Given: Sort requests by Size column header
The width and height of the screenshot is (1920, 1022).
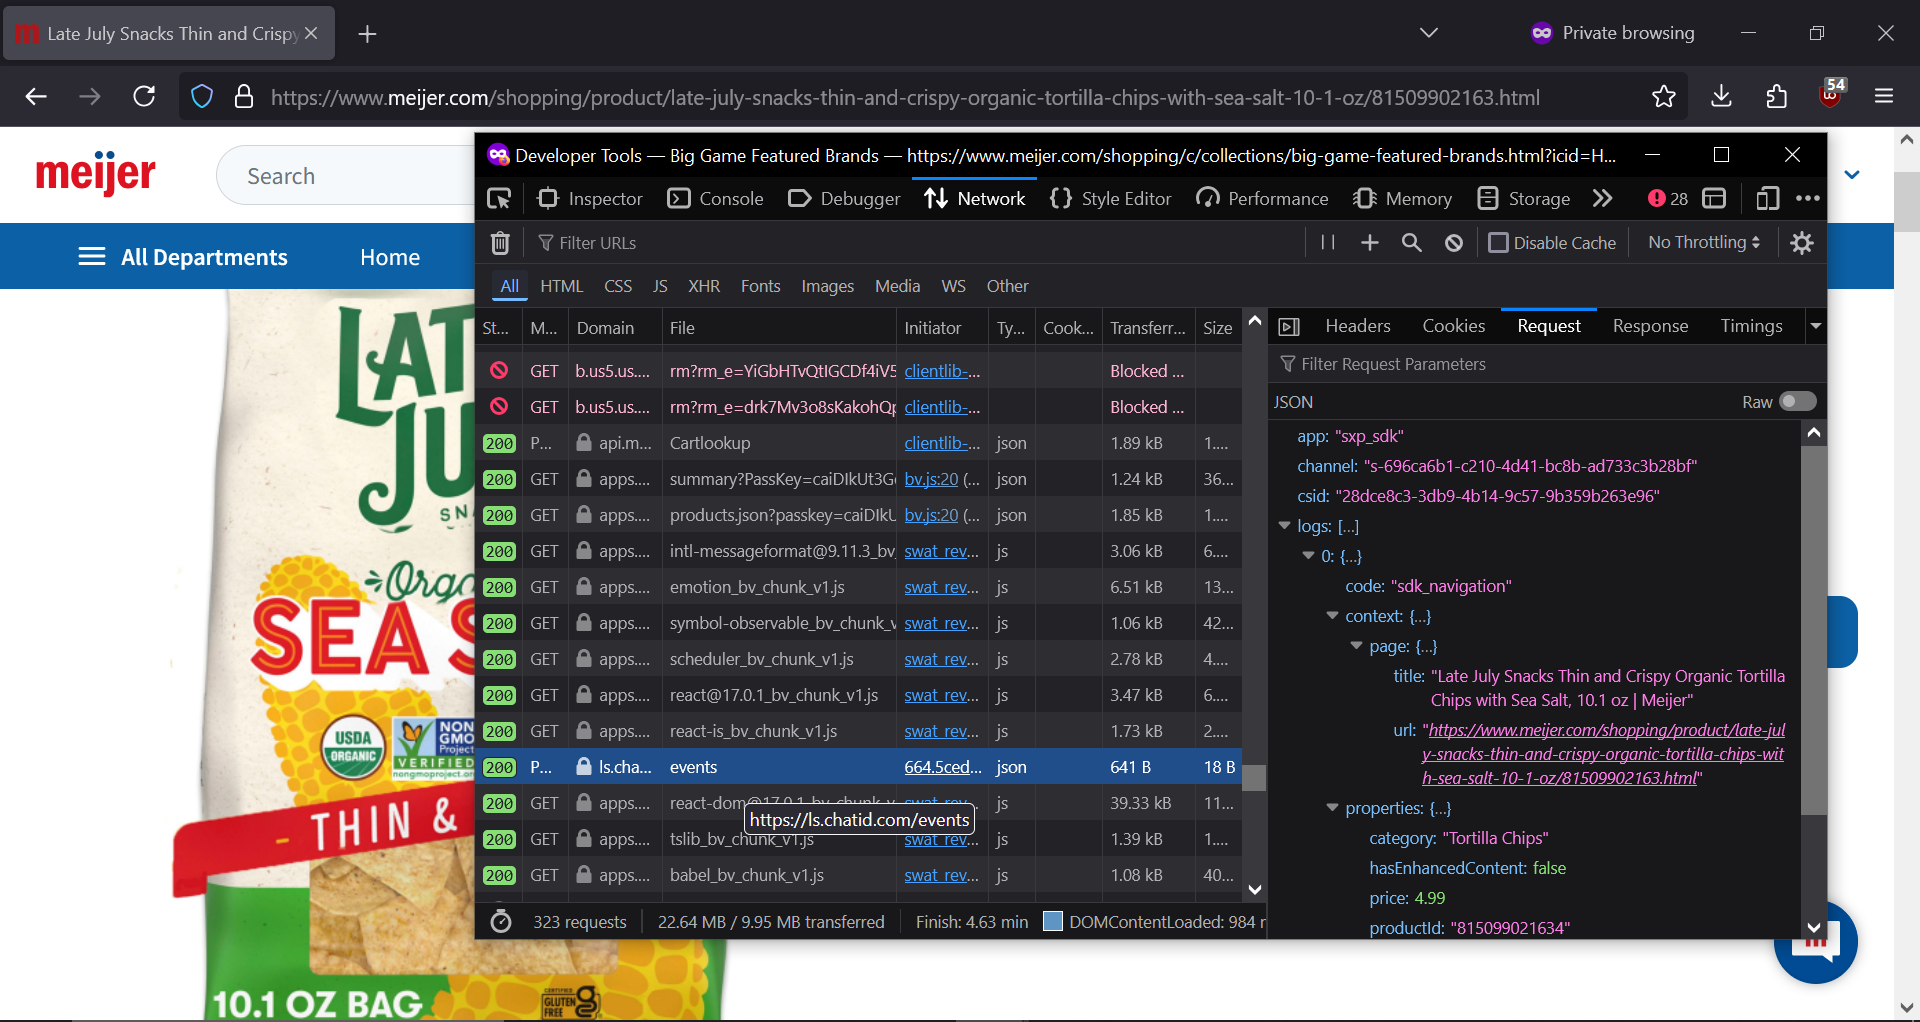Looking at the screenshot, I should point(1217,328).
